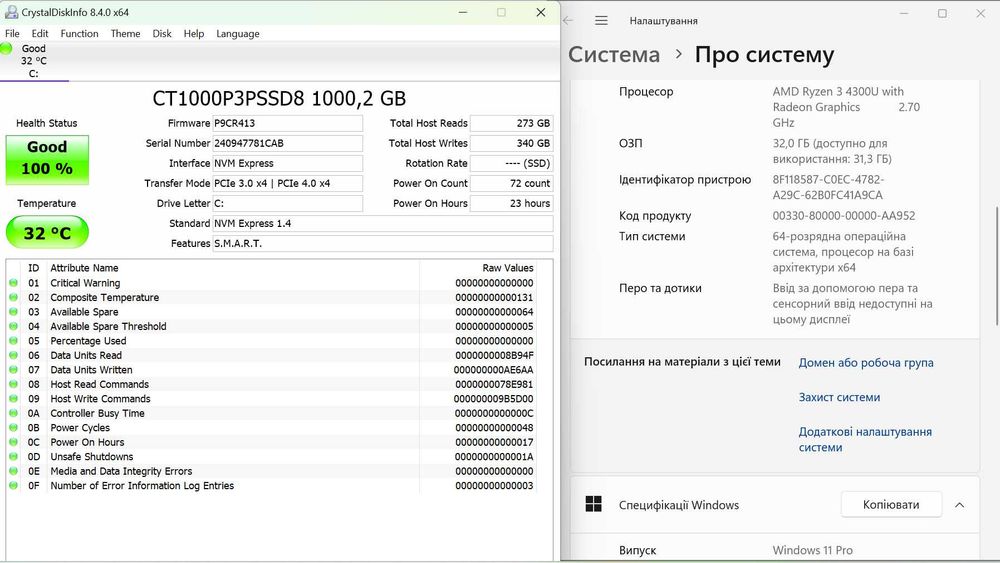Click the CrystalDiskInfo app icon in title bar

pyautogui.click(x=10, y=12)
